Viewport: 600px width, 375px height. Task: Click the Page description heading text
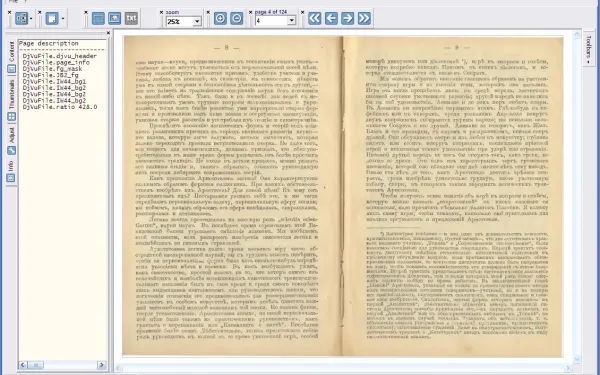(49, 43)
